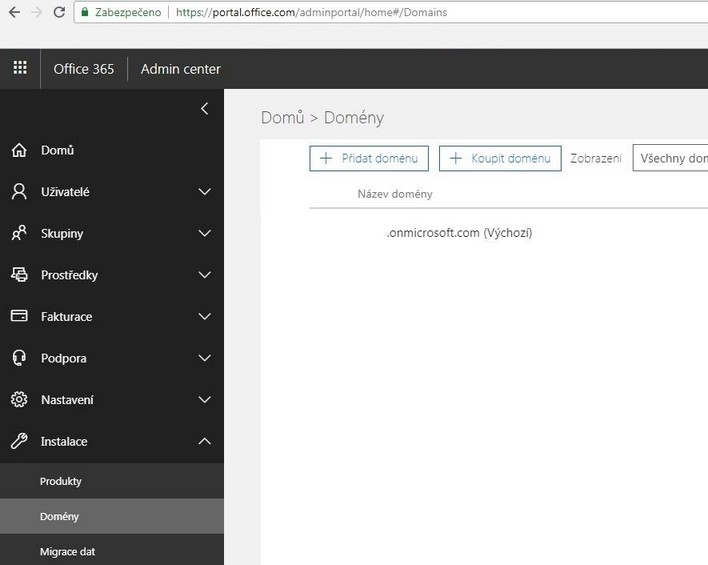Click the browser forward arrow
The height and width of the screenshot is (565, 708).
pos(37,12)
